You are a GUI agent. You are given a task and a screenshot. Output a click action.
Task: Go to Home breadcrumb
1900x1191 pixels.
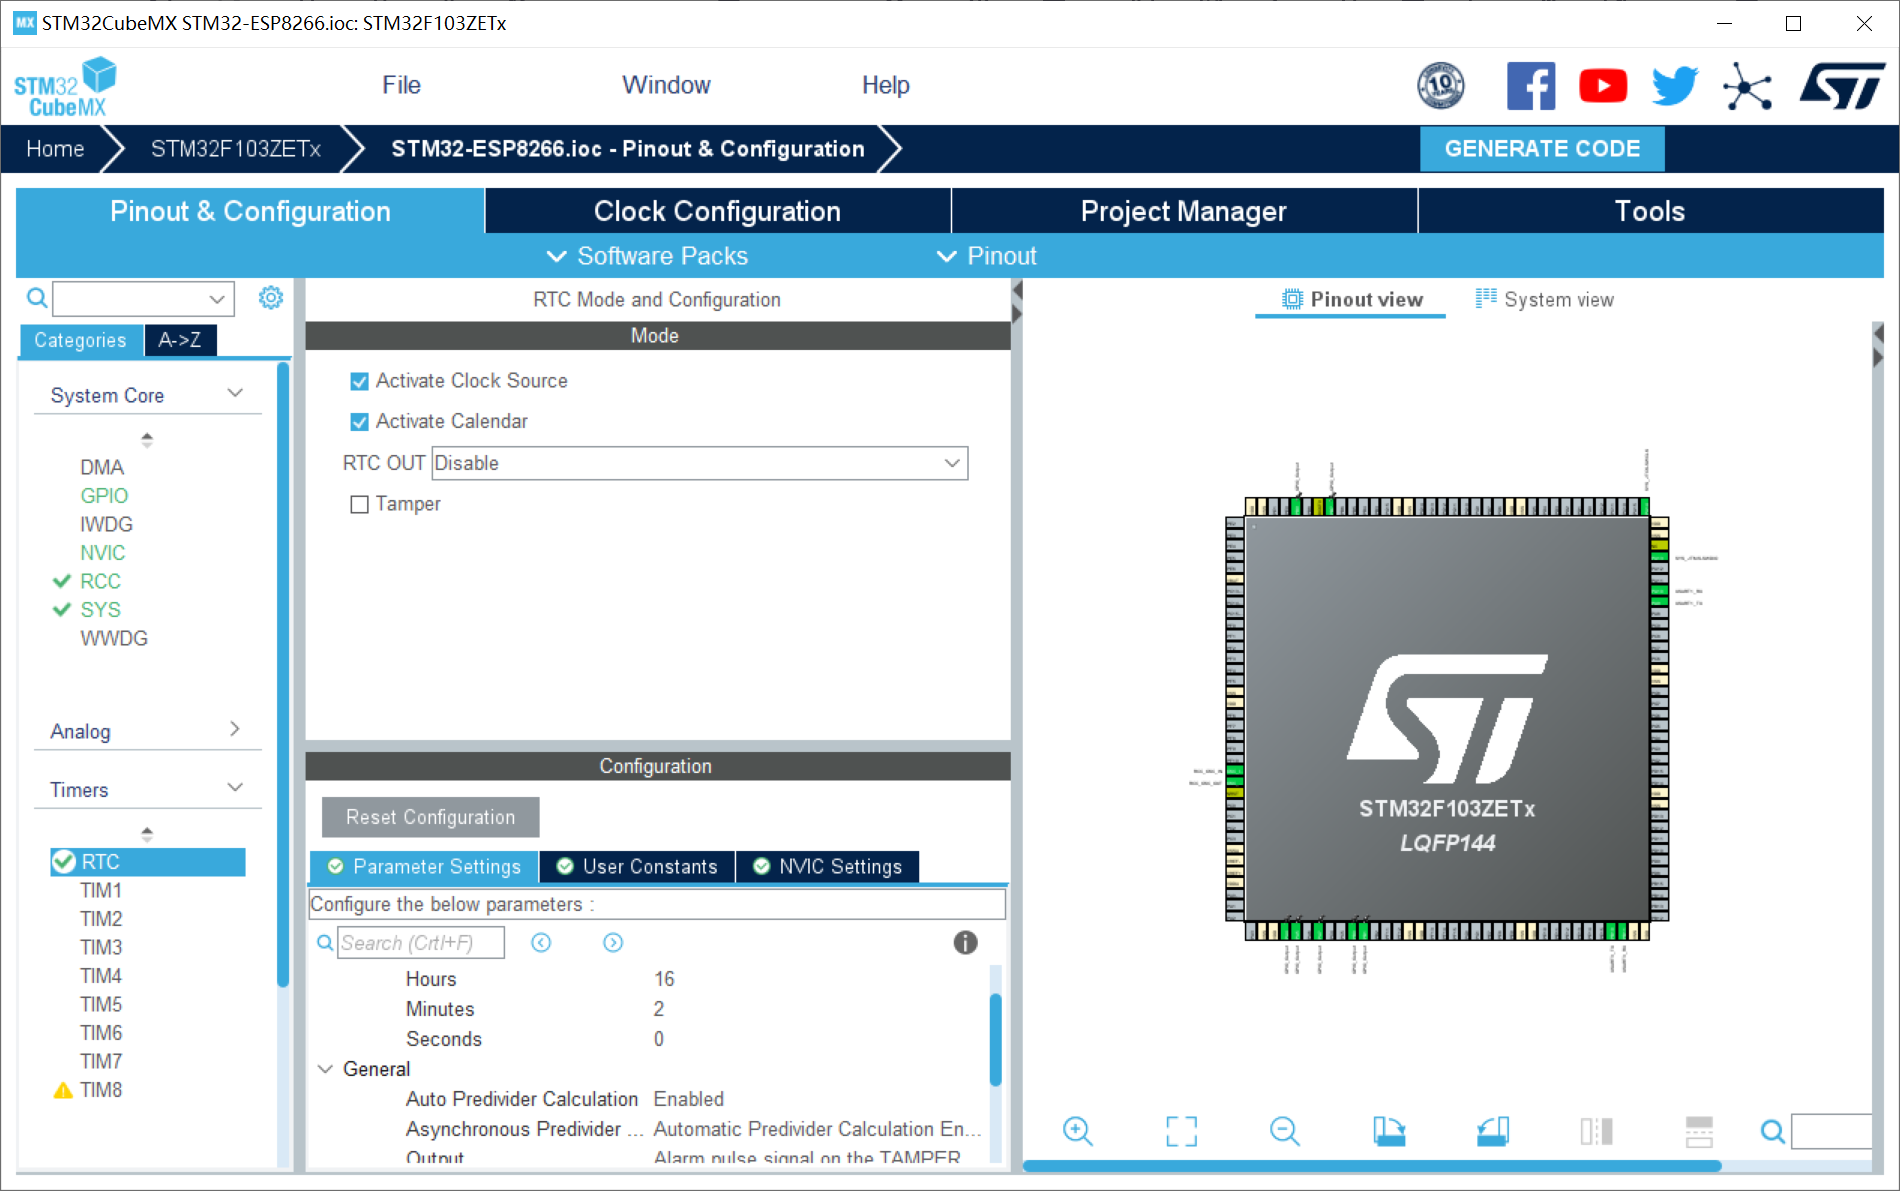[55, 149]
